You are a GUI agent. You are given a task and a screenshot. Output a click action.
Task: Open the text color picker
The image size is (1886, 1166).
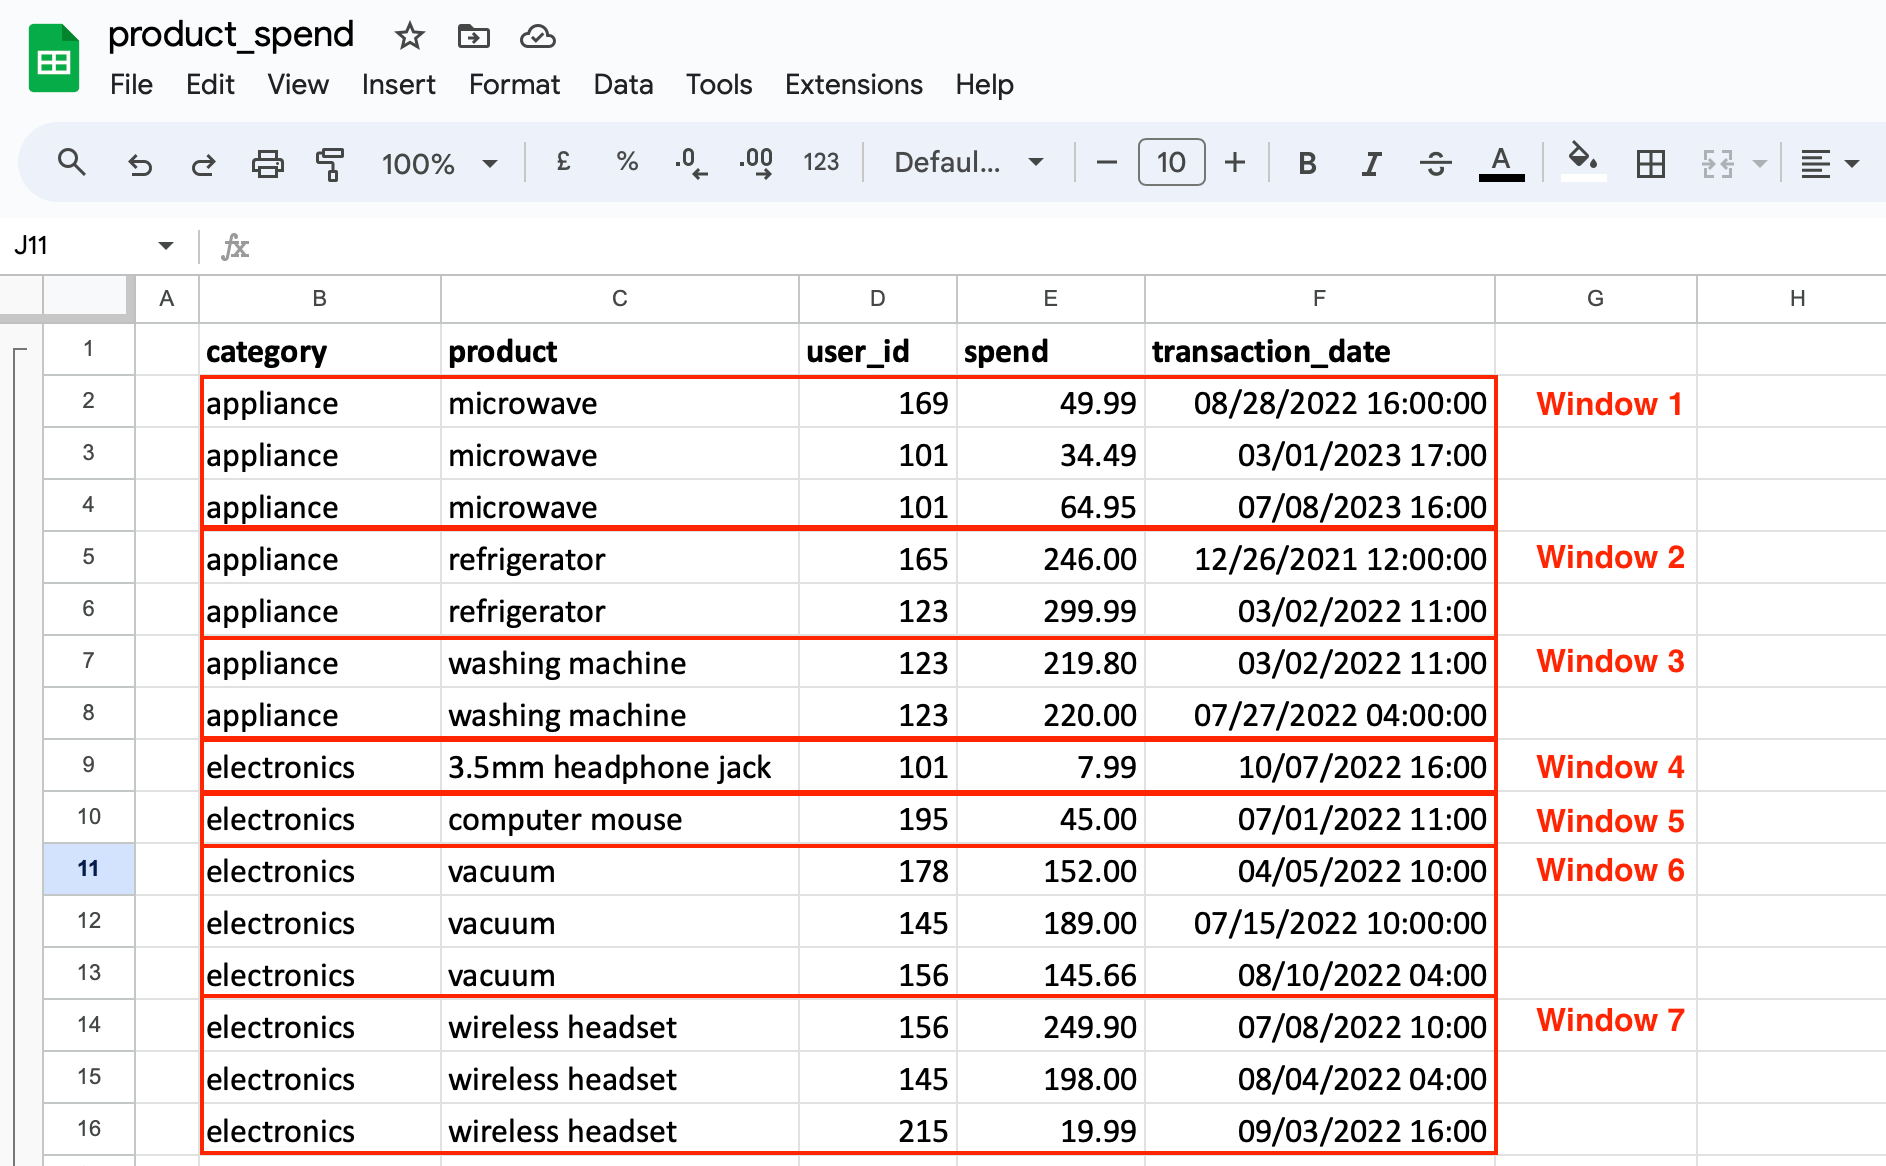coord(1499,162)
